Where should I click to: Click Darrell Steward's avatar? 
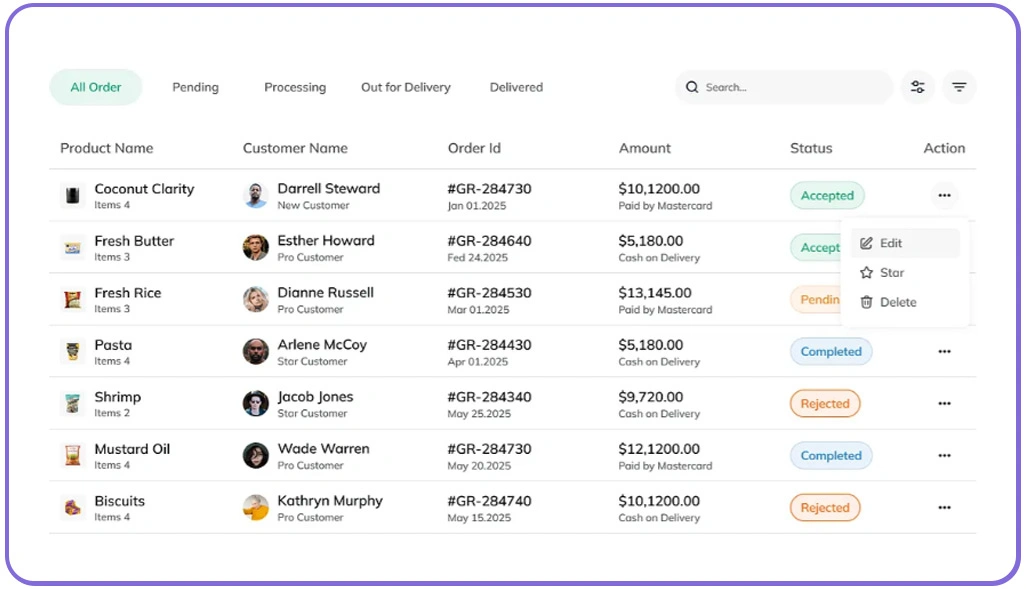coord(255,195)
